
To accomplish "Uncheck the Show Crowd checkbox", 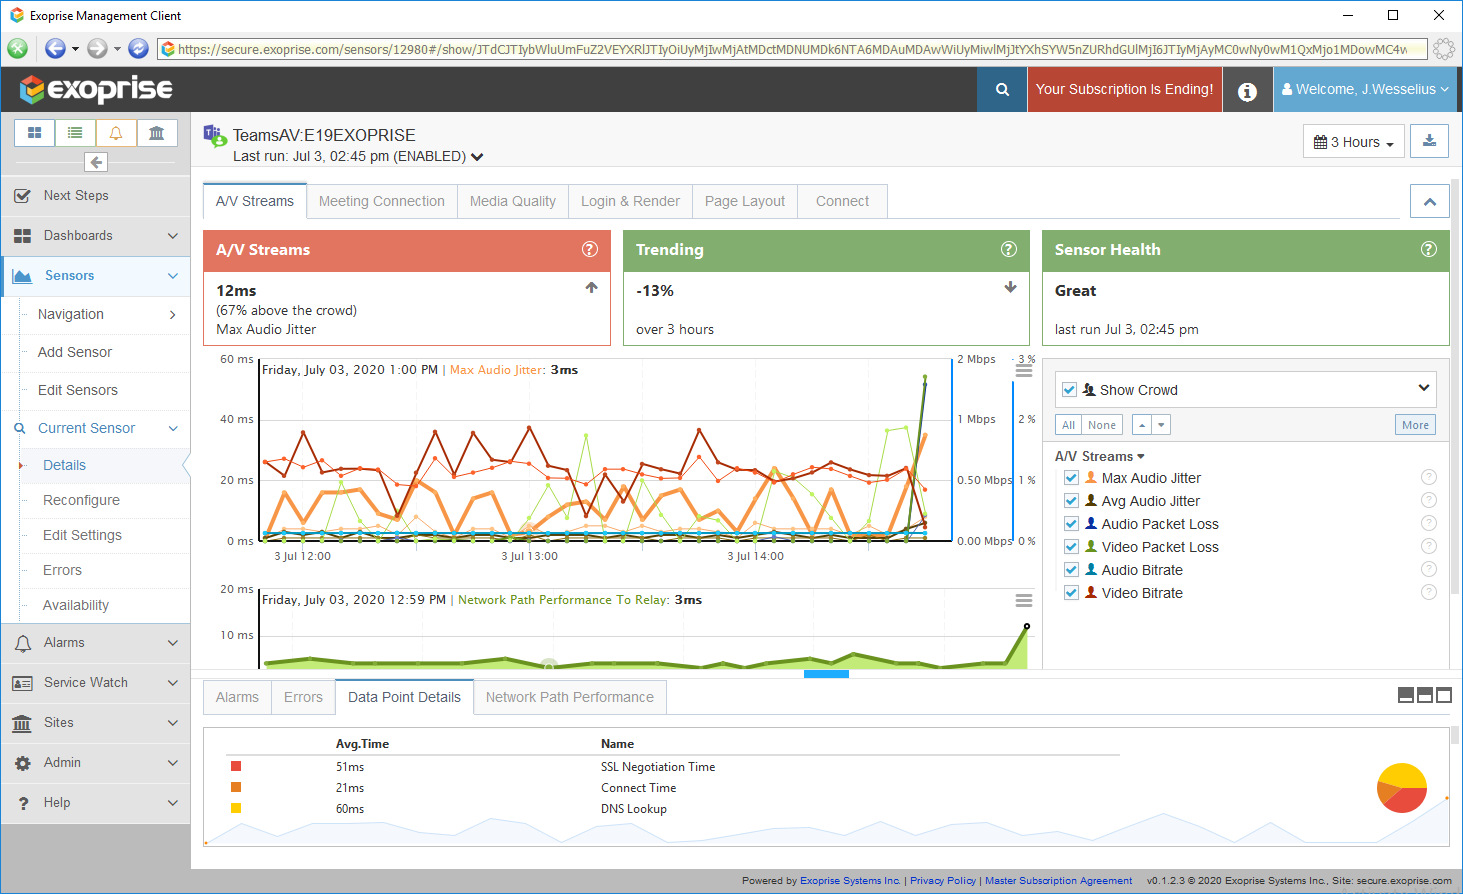I will click(1069, 390).
